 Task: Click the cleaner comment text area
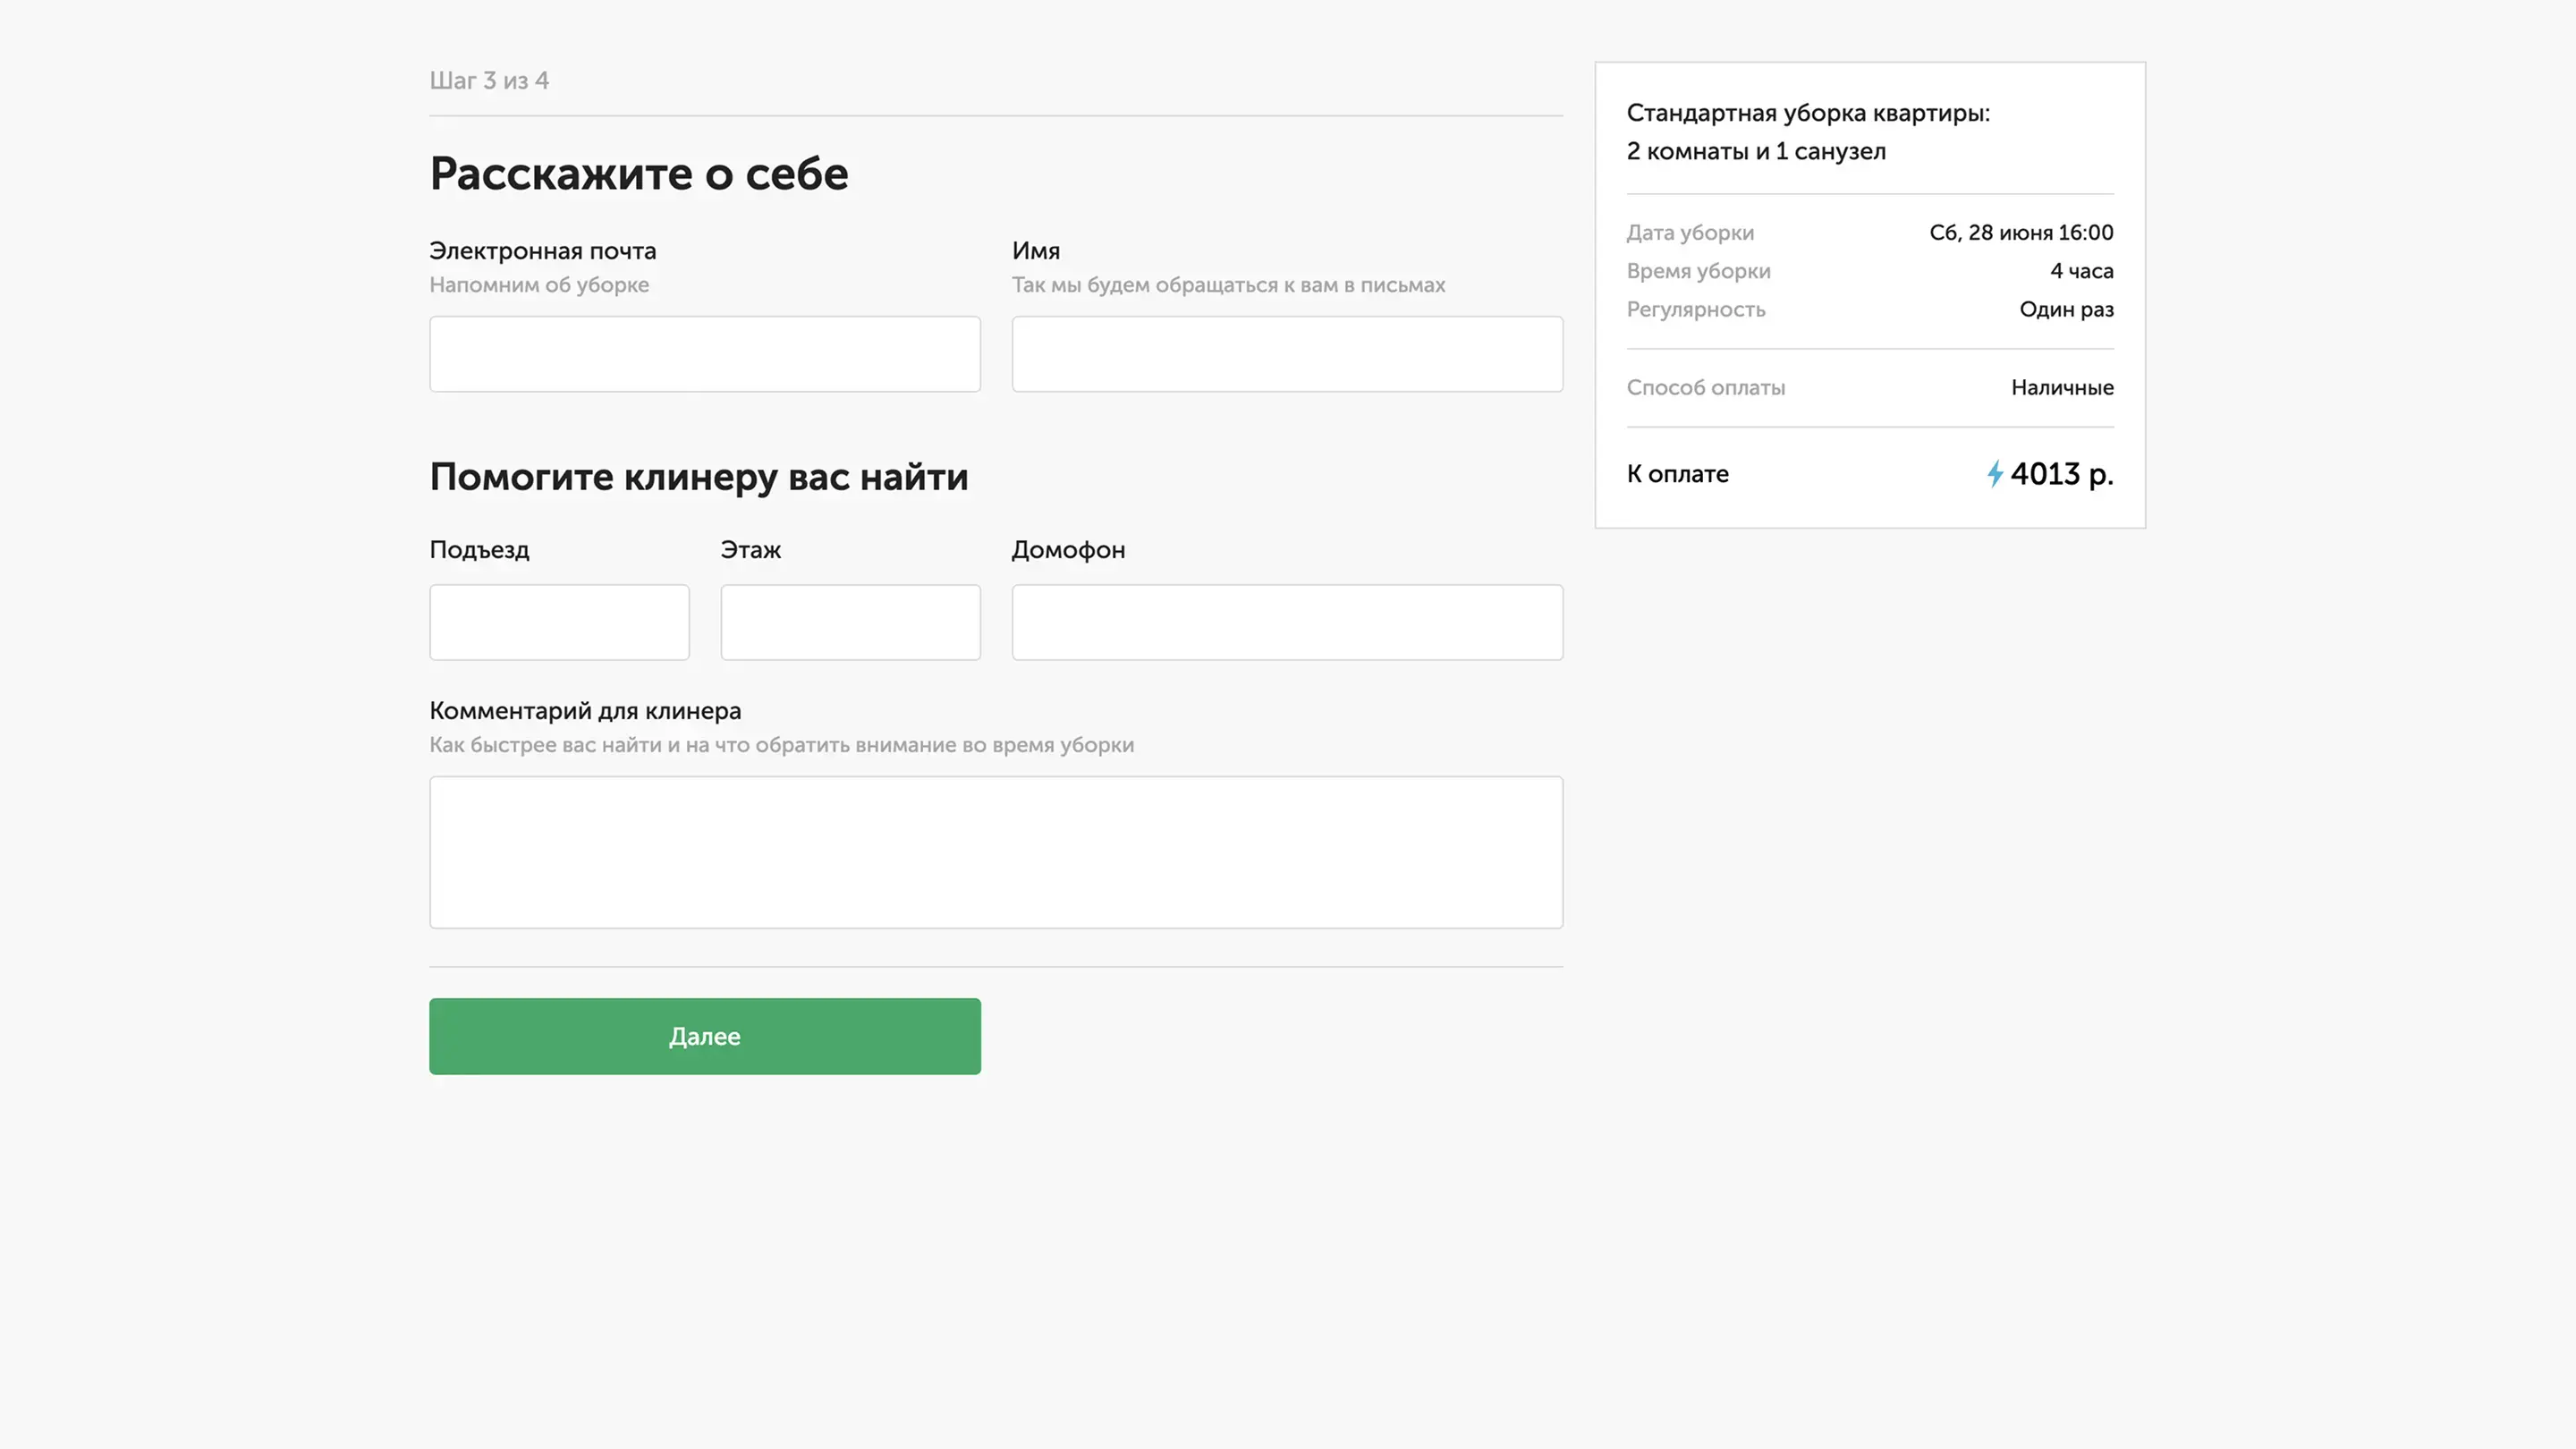(x=995, y=852)
